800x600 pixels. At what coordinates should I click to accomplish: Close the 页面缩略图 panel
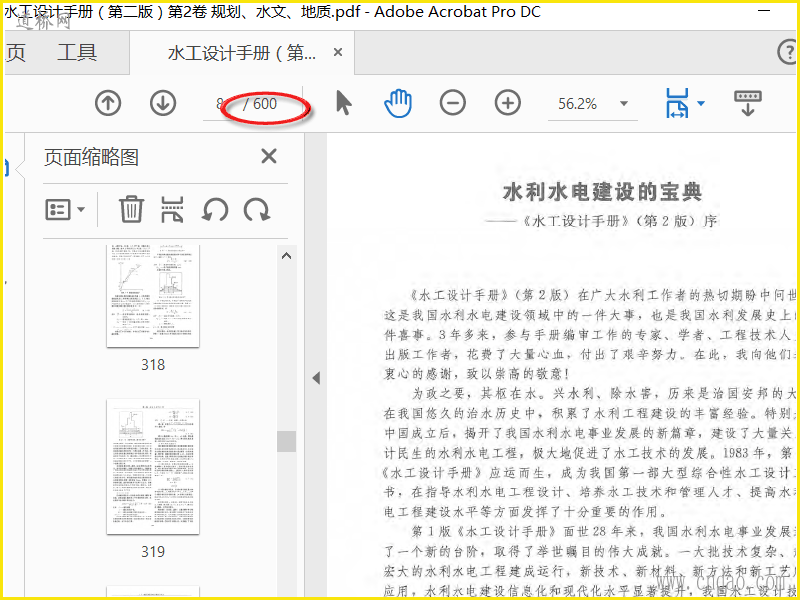(269, 156)
